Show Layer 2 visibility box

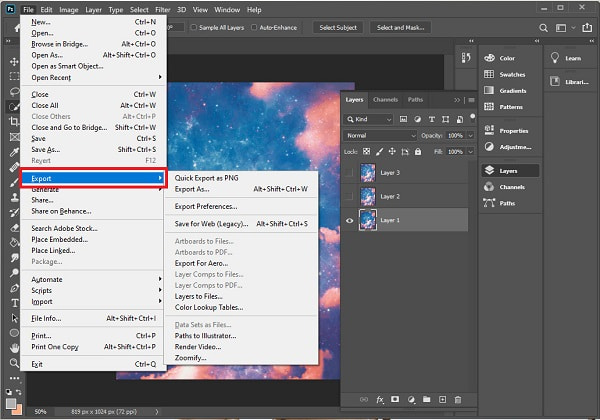(349, 196)
